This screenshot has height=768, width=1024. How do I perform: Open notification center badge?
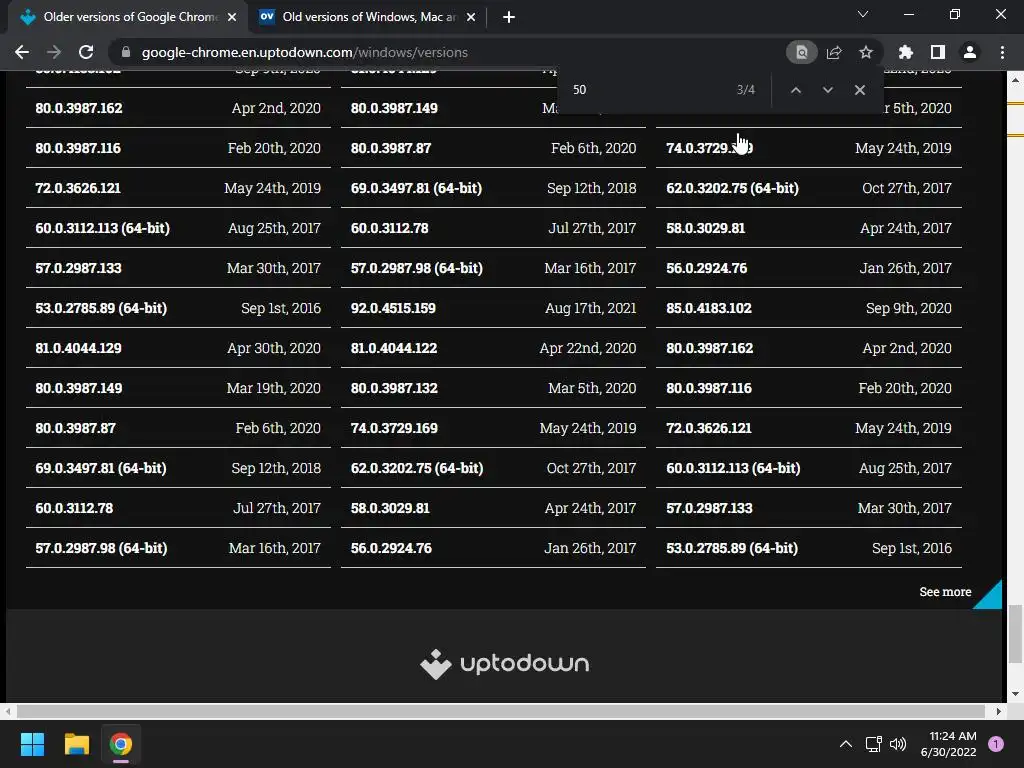coord(996,744)
